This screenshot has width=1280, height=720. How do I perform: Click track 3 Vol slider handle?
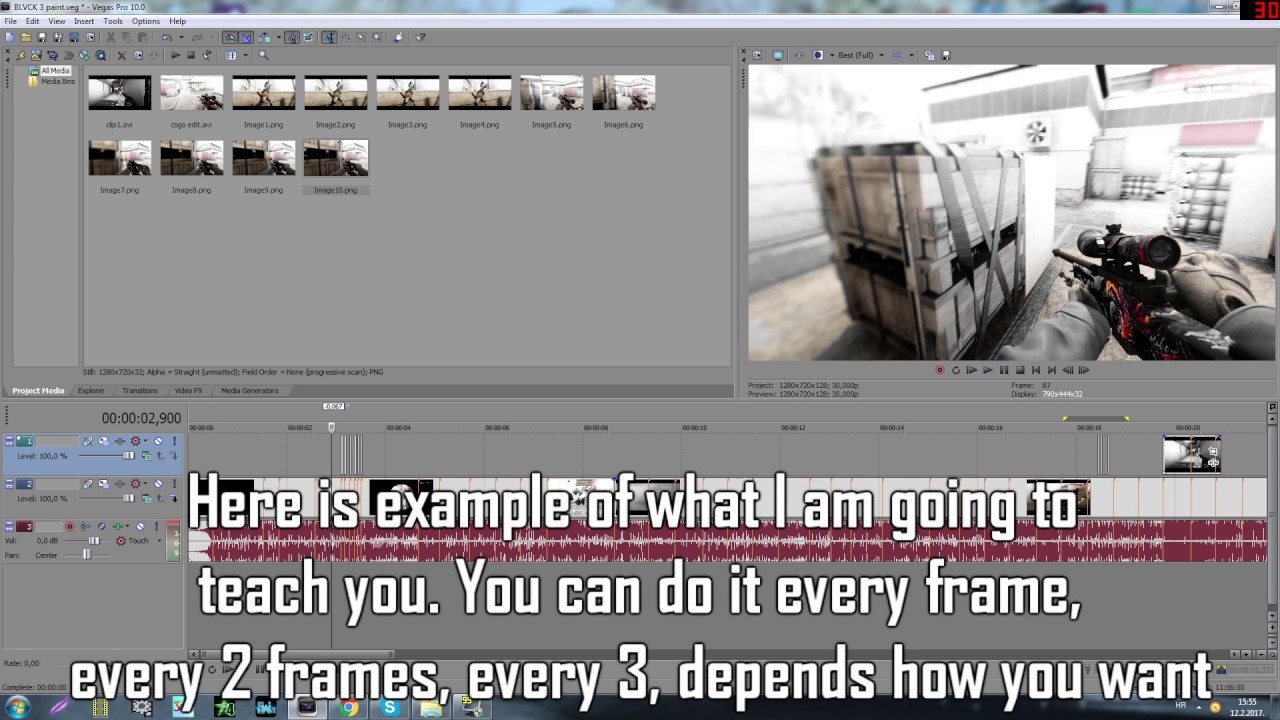[94, 541]
